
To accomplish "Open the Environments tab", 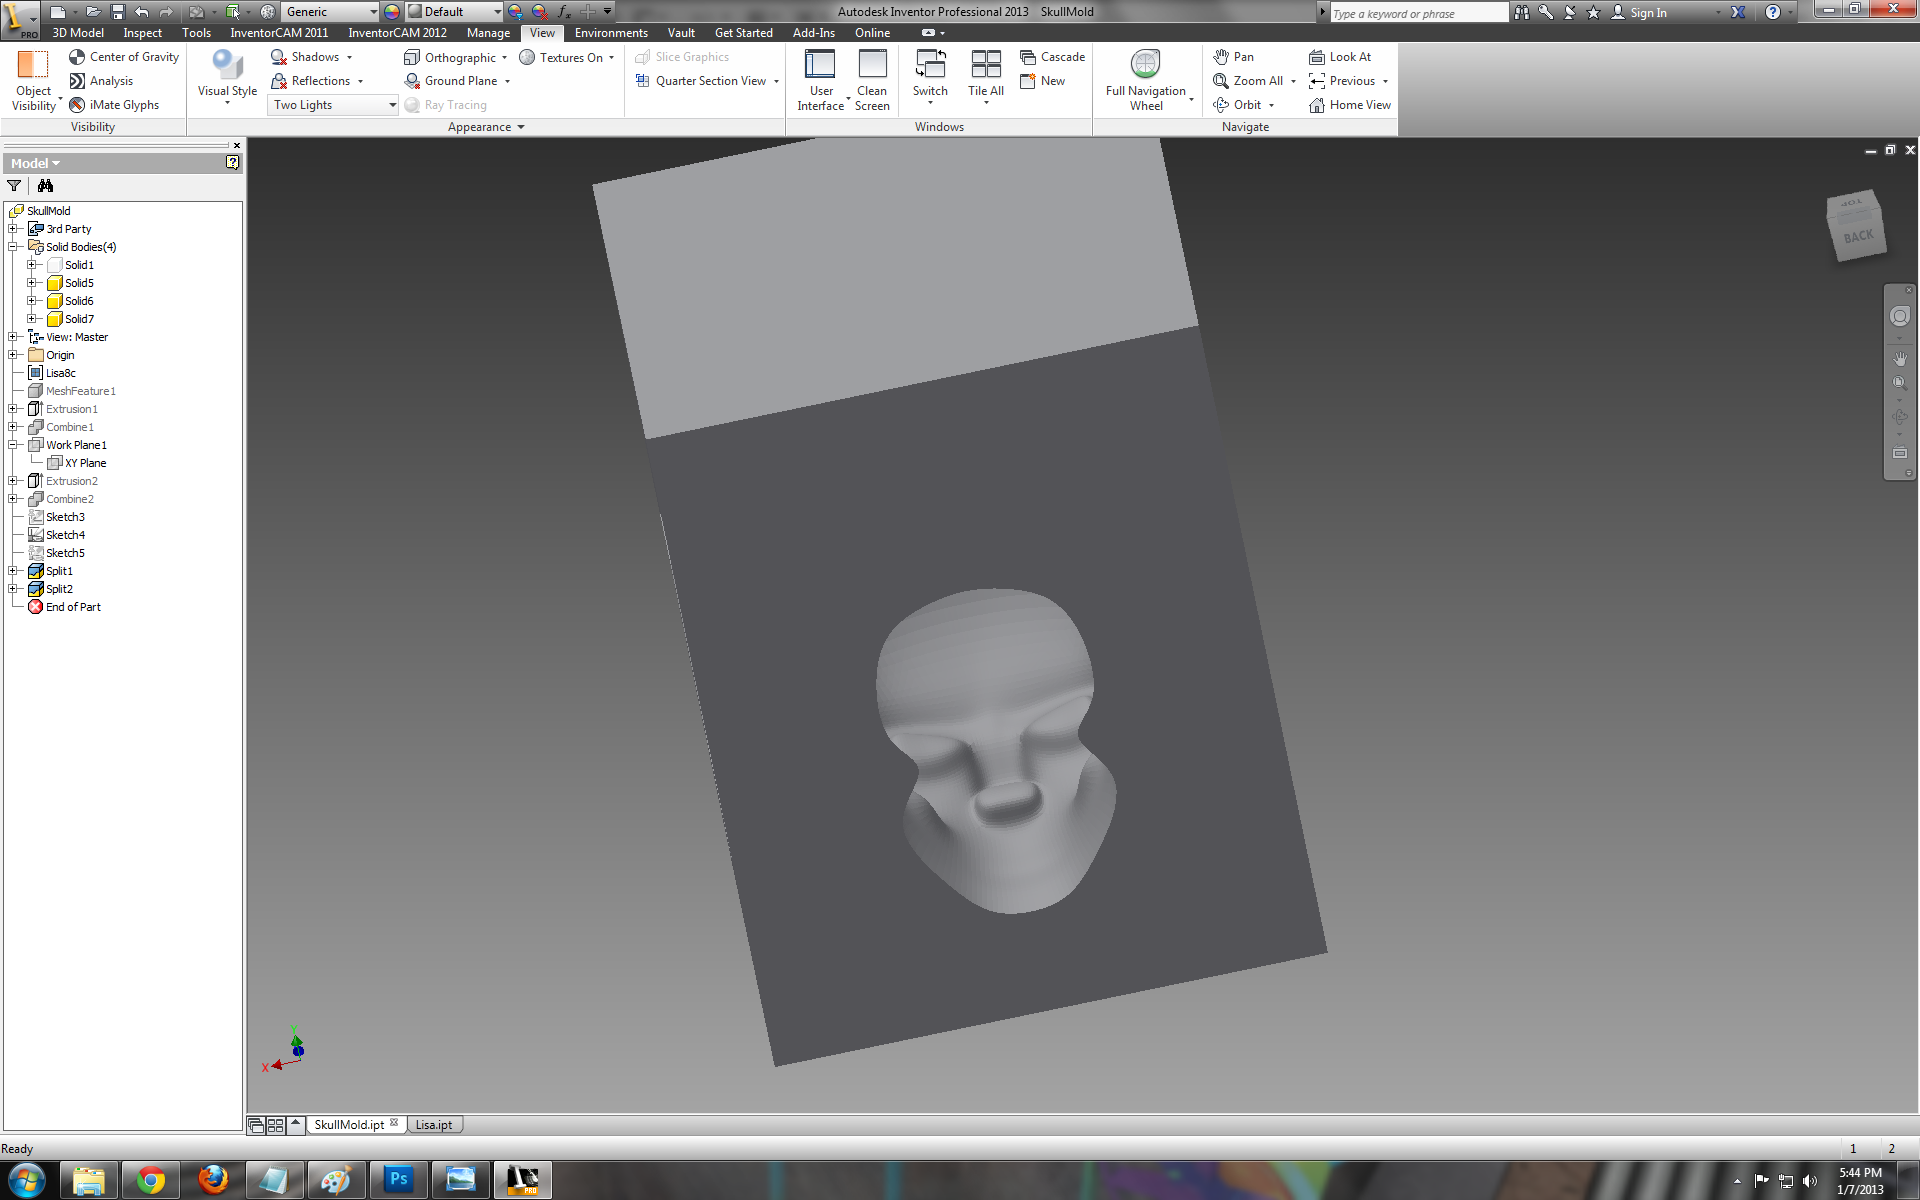I will click(611, 33).
